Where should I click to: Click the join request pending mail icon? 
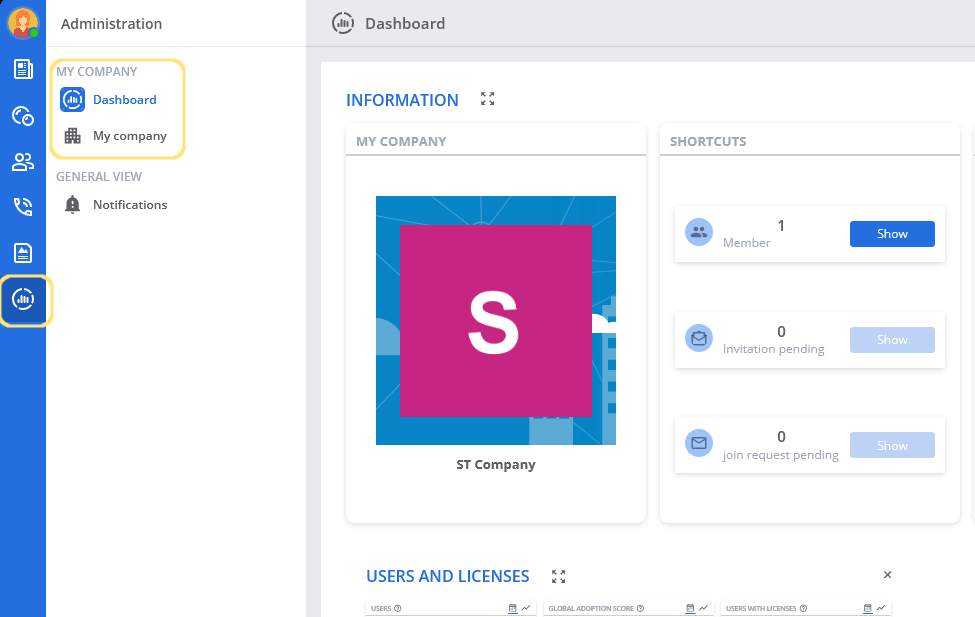(x=699, y=443)
